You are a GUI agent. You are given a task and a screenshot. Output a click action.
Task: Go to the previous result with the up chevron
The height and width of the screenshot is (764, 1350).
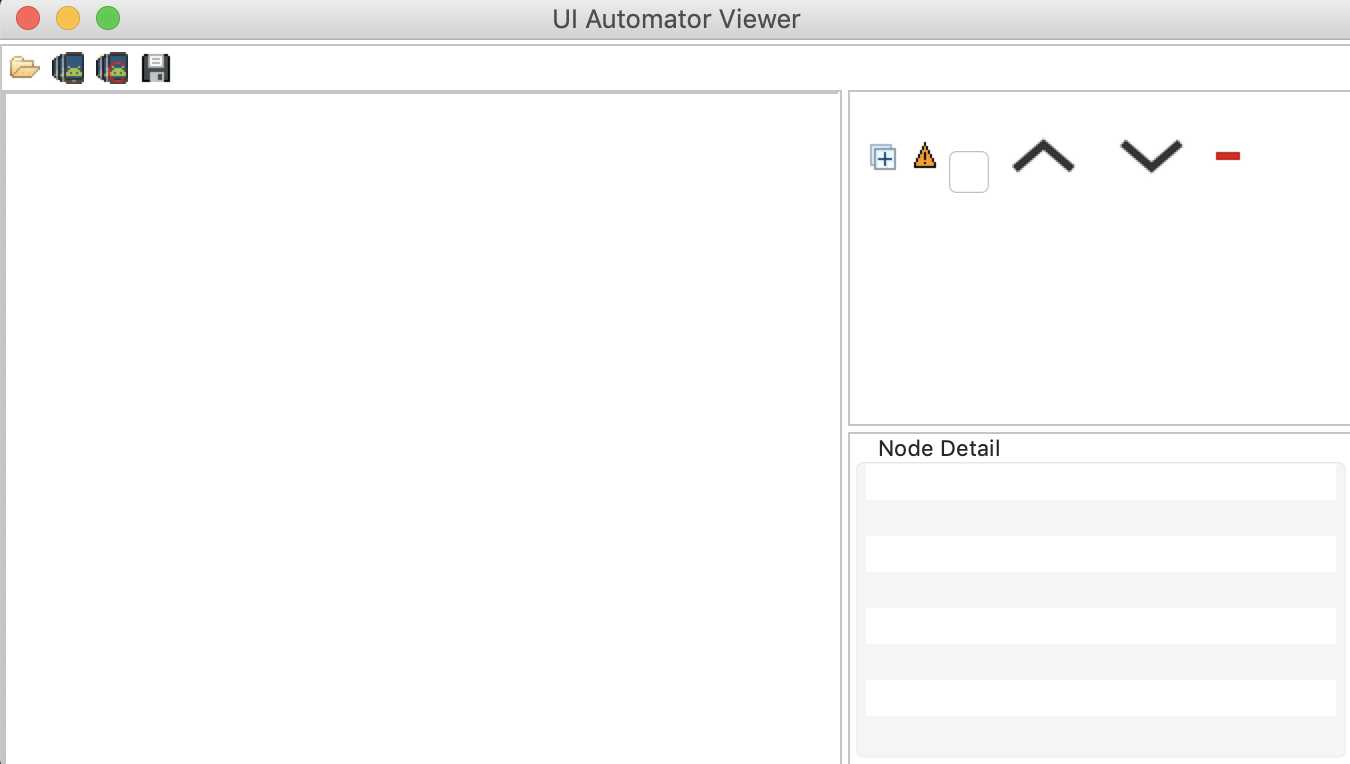tap(1043, 156)
